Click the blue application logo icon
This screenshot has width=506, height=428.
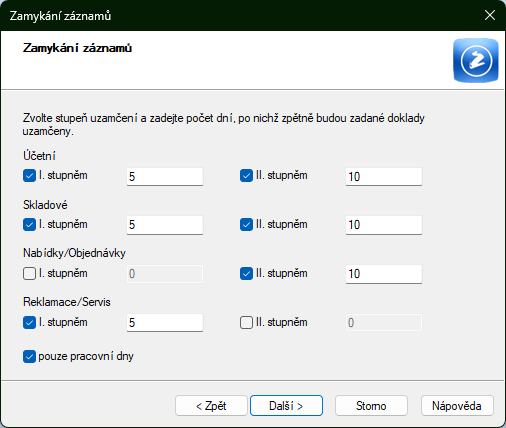(476, 60)
